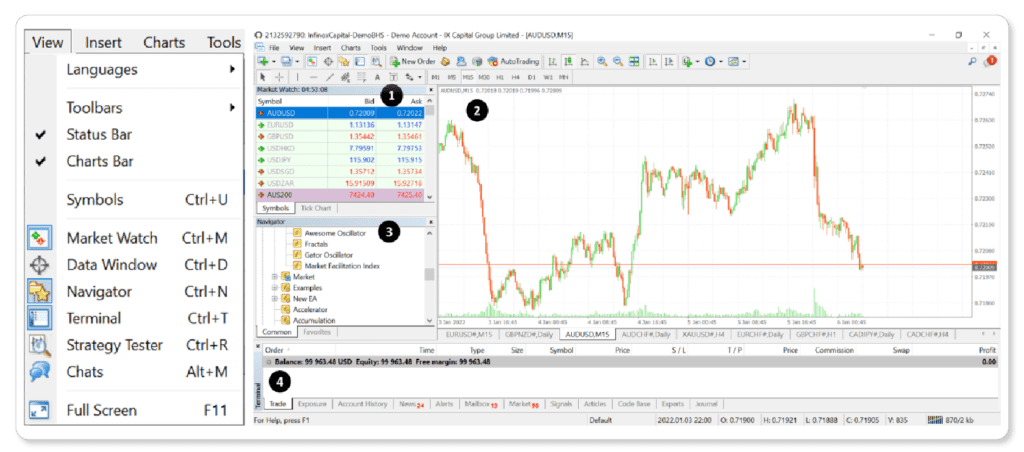Select the H4 timeframe button
Screen dimensions: 1024x452
(x=515, y=77)
